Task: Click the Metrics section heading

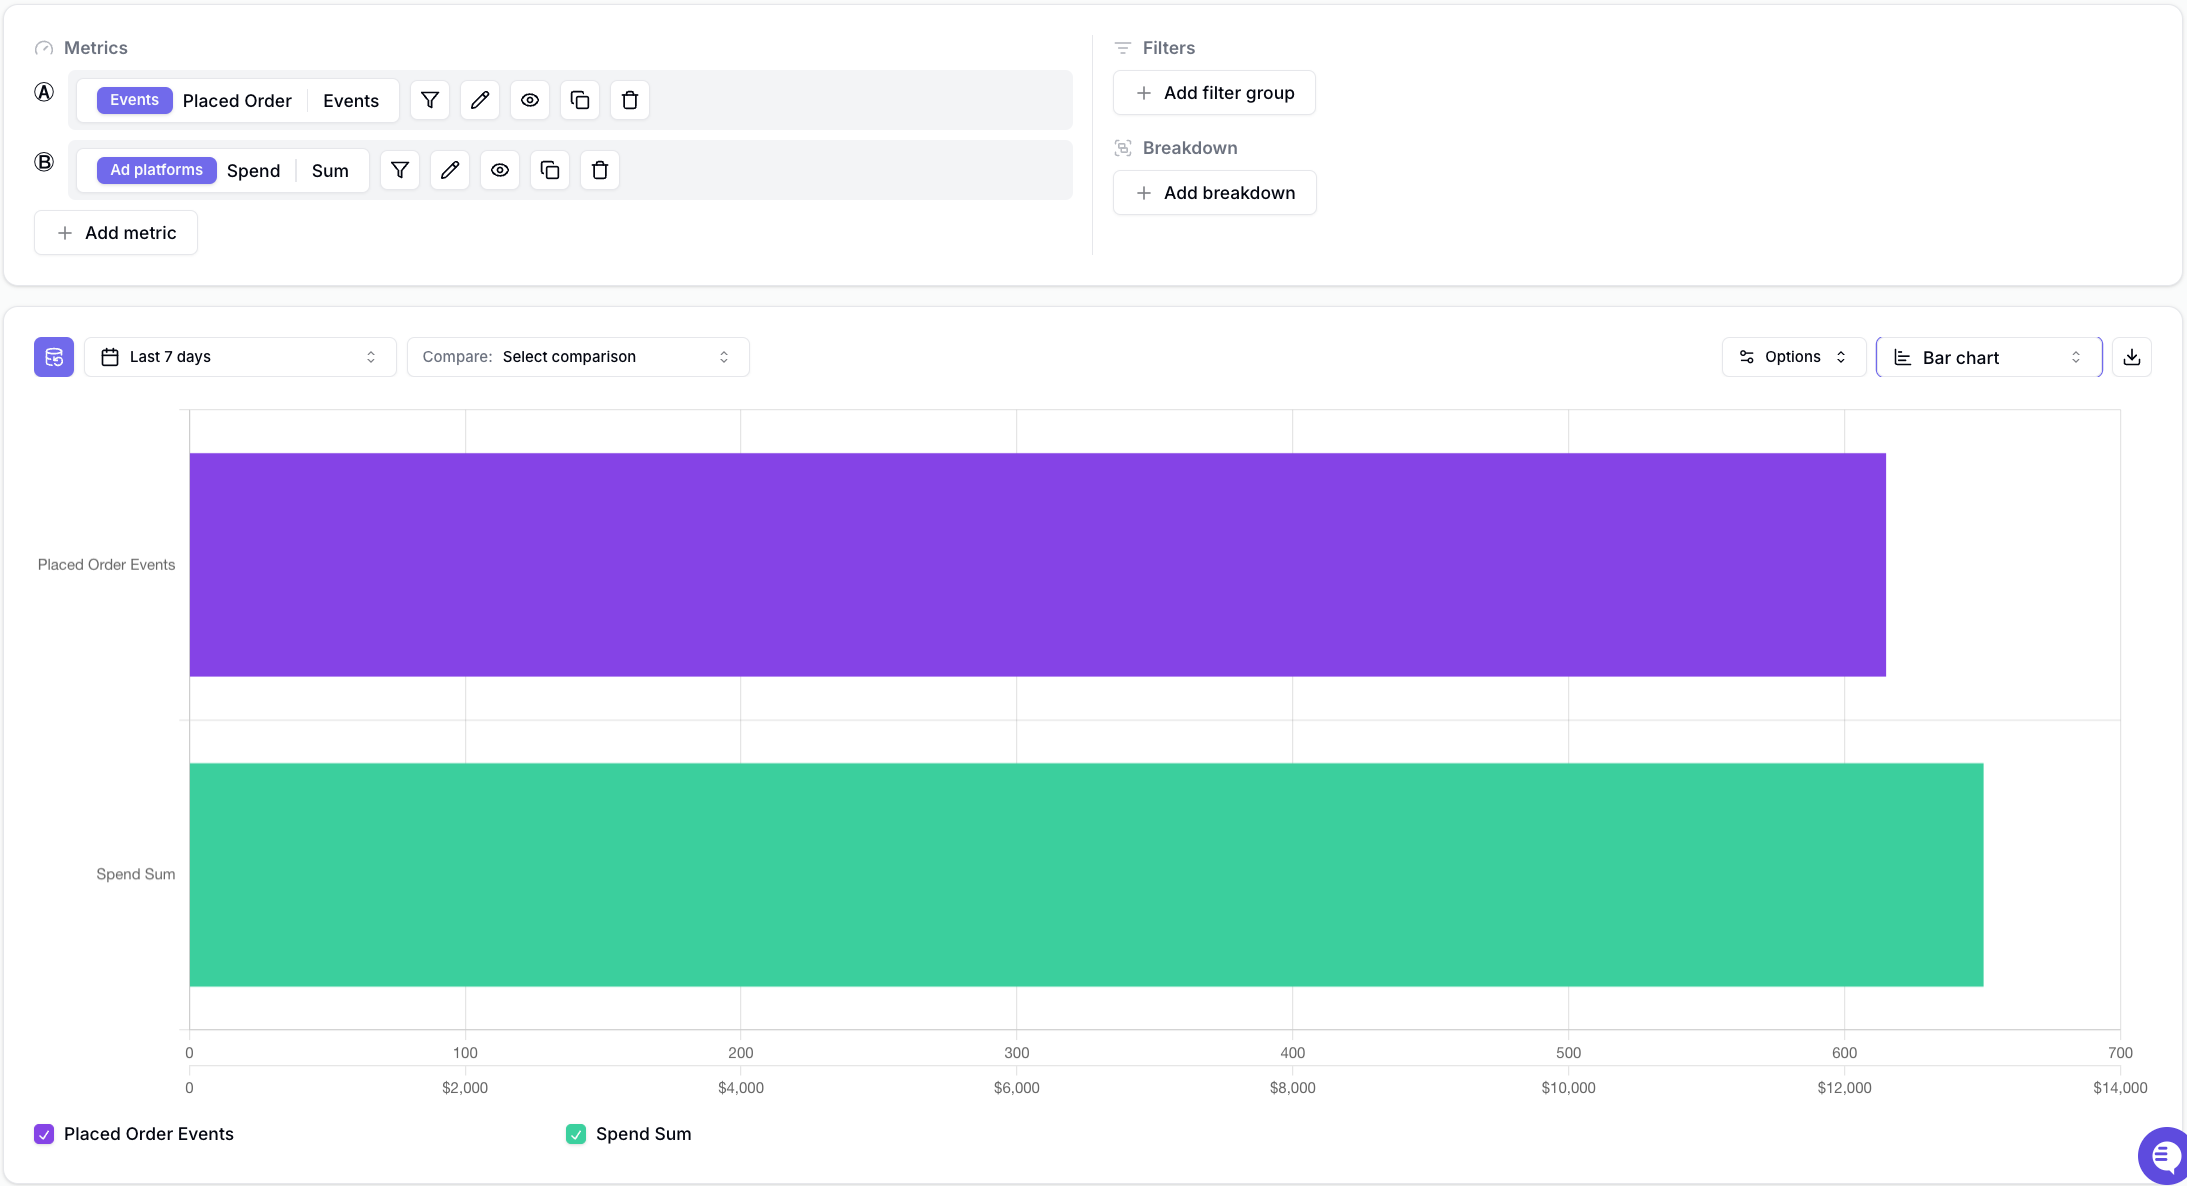Action: pos(96,48)
